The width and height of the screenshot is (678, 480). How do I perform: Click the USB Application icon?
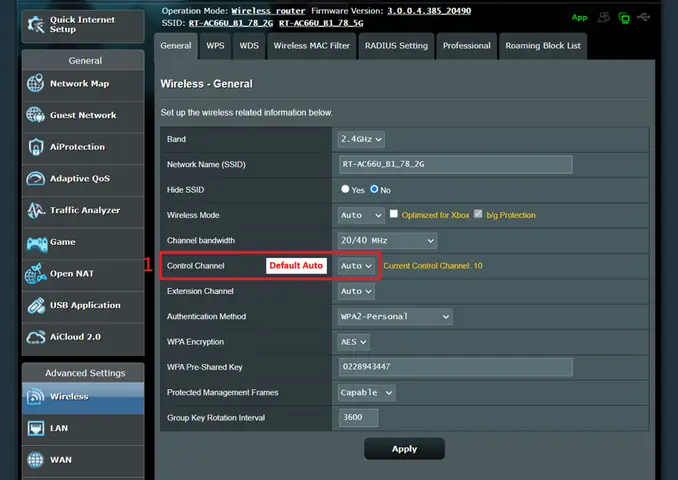pos(36,305)
